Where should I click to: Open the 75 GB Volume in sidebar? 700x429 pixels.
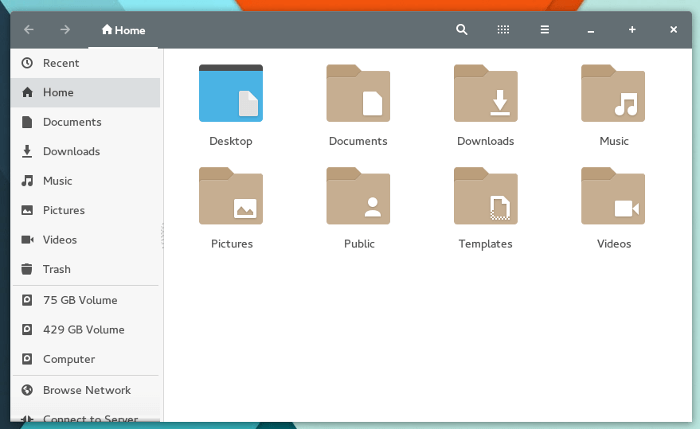85,300
